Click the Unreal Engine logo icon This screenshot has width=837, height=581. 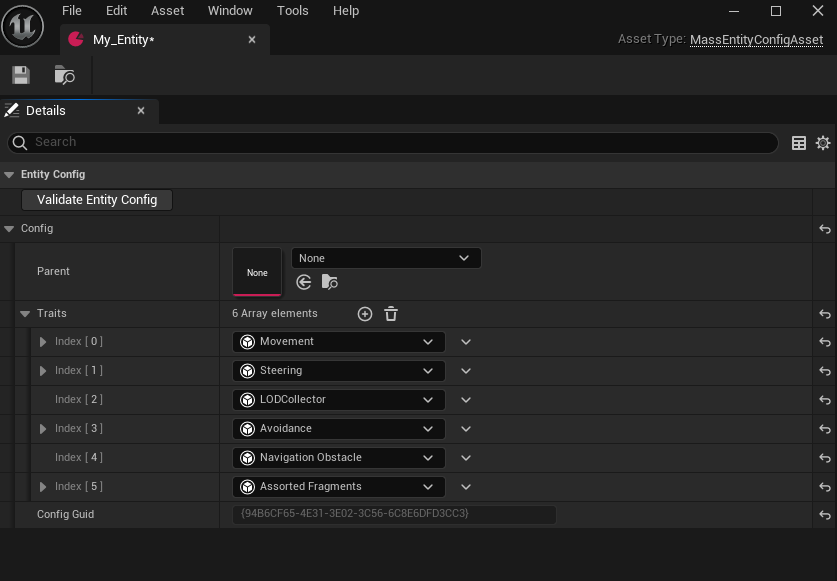click(x=22, y=27)
